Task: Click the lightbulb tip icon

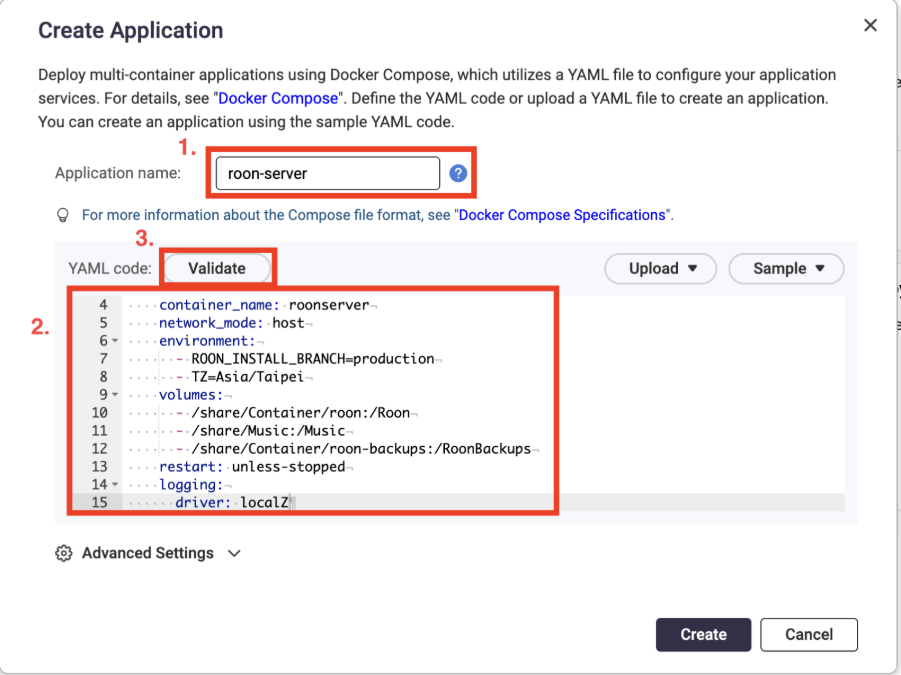Action: click(x=63, y=215)
